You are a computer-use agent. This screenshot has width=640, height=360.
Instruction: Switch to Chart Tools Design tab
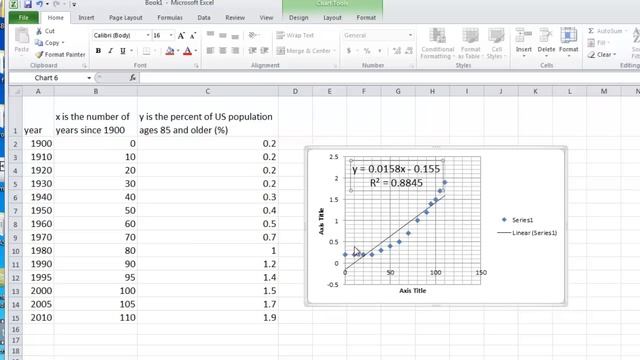[x=298, y=18]
